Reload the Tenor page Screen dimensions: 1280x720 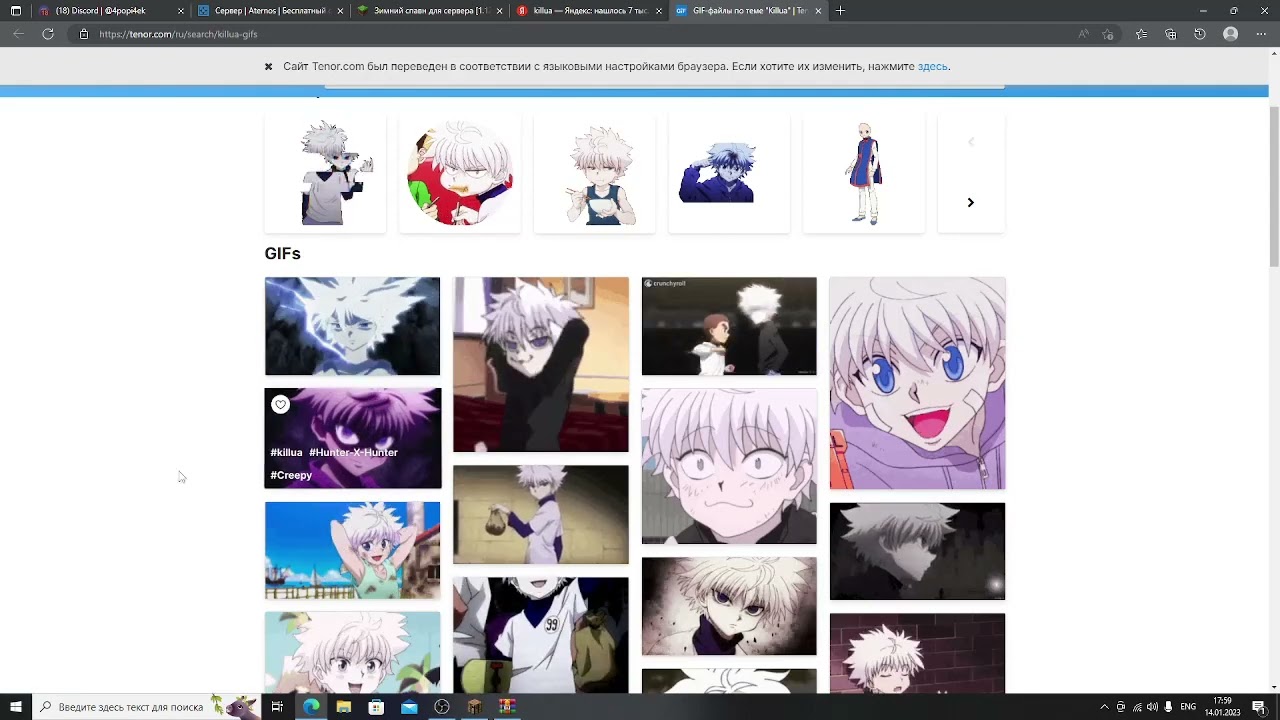pyautogui.click(x=48, y=34)
